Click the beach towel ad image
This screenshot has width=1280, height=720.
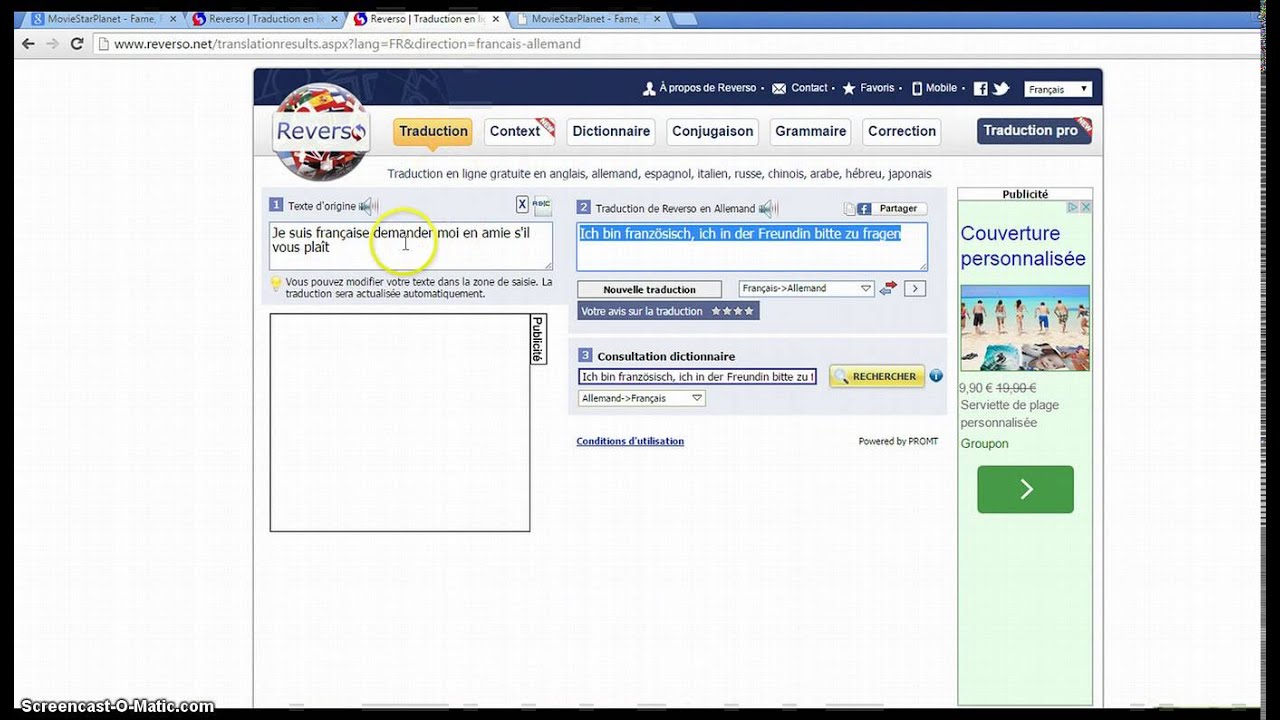(1025, 328)
